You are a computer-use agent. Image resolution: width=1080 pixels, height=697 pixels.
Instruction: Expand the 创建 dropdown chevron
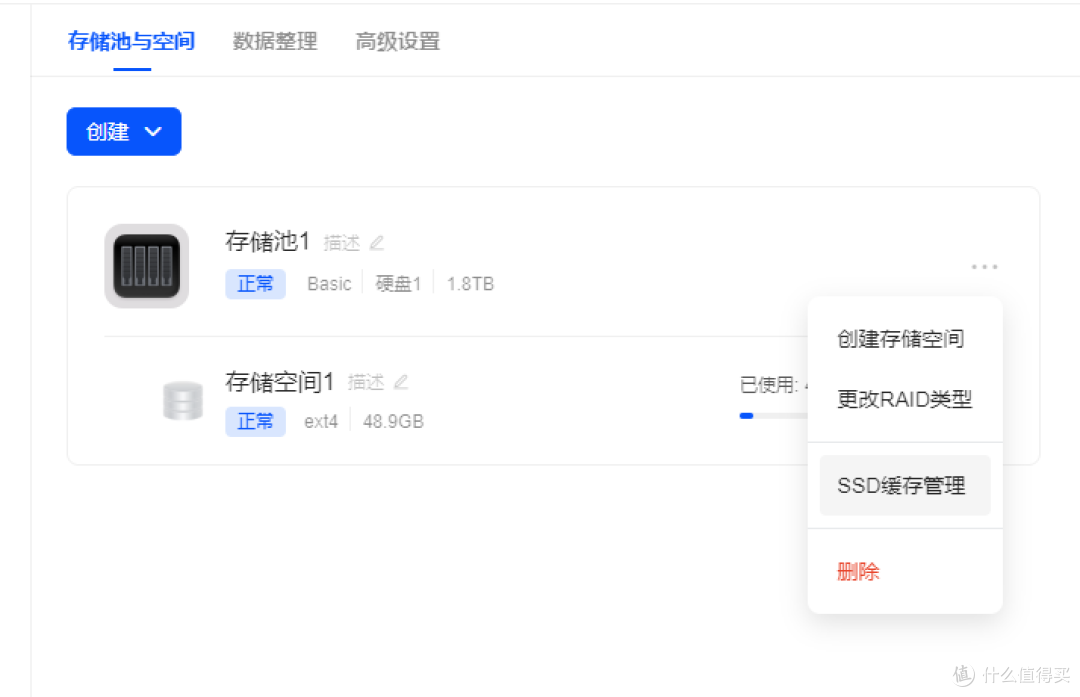coord(153,131)
